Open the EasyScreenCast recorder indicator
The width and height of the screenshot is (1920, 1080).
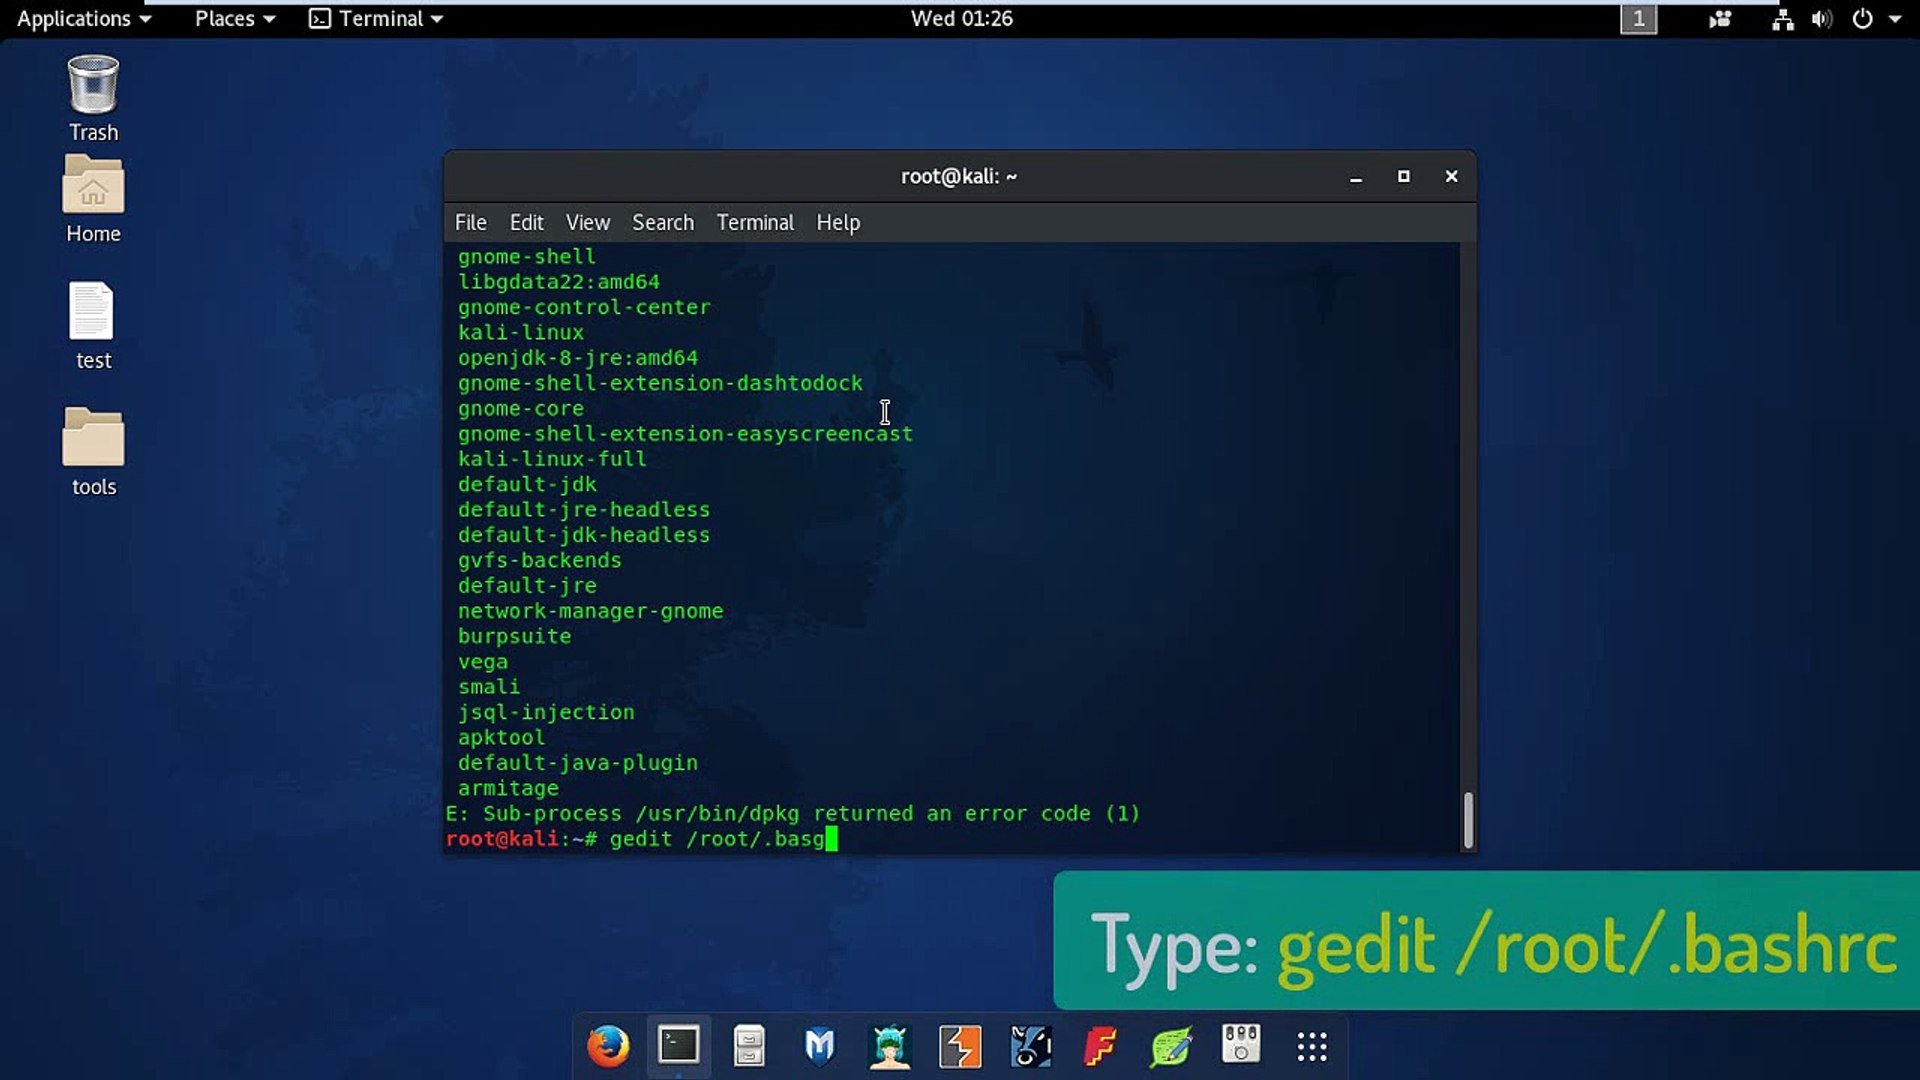click(1720, 19)
